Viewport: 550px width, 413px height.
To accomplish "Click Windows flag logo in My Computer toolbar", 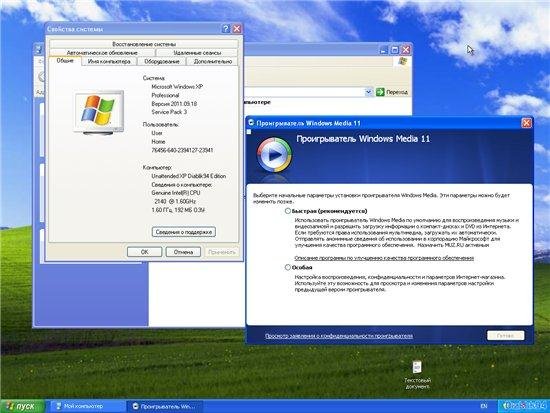I will 402,62.
